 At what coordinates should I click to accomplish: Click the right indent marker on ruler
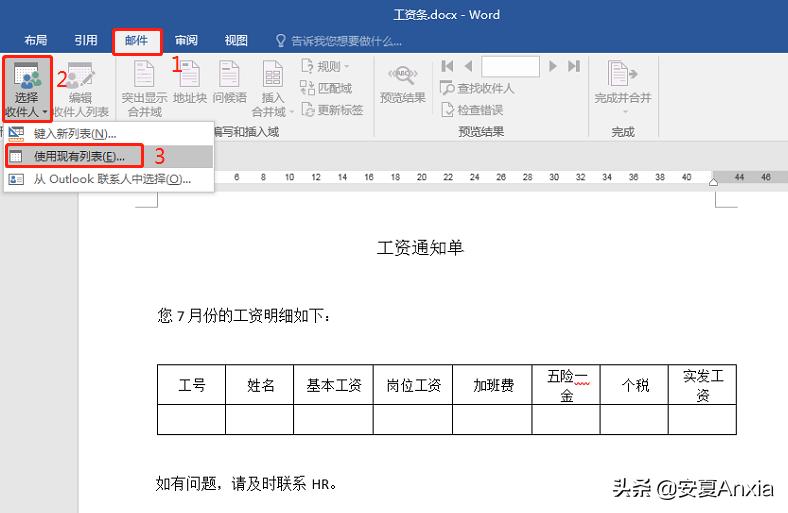[713, 181]
